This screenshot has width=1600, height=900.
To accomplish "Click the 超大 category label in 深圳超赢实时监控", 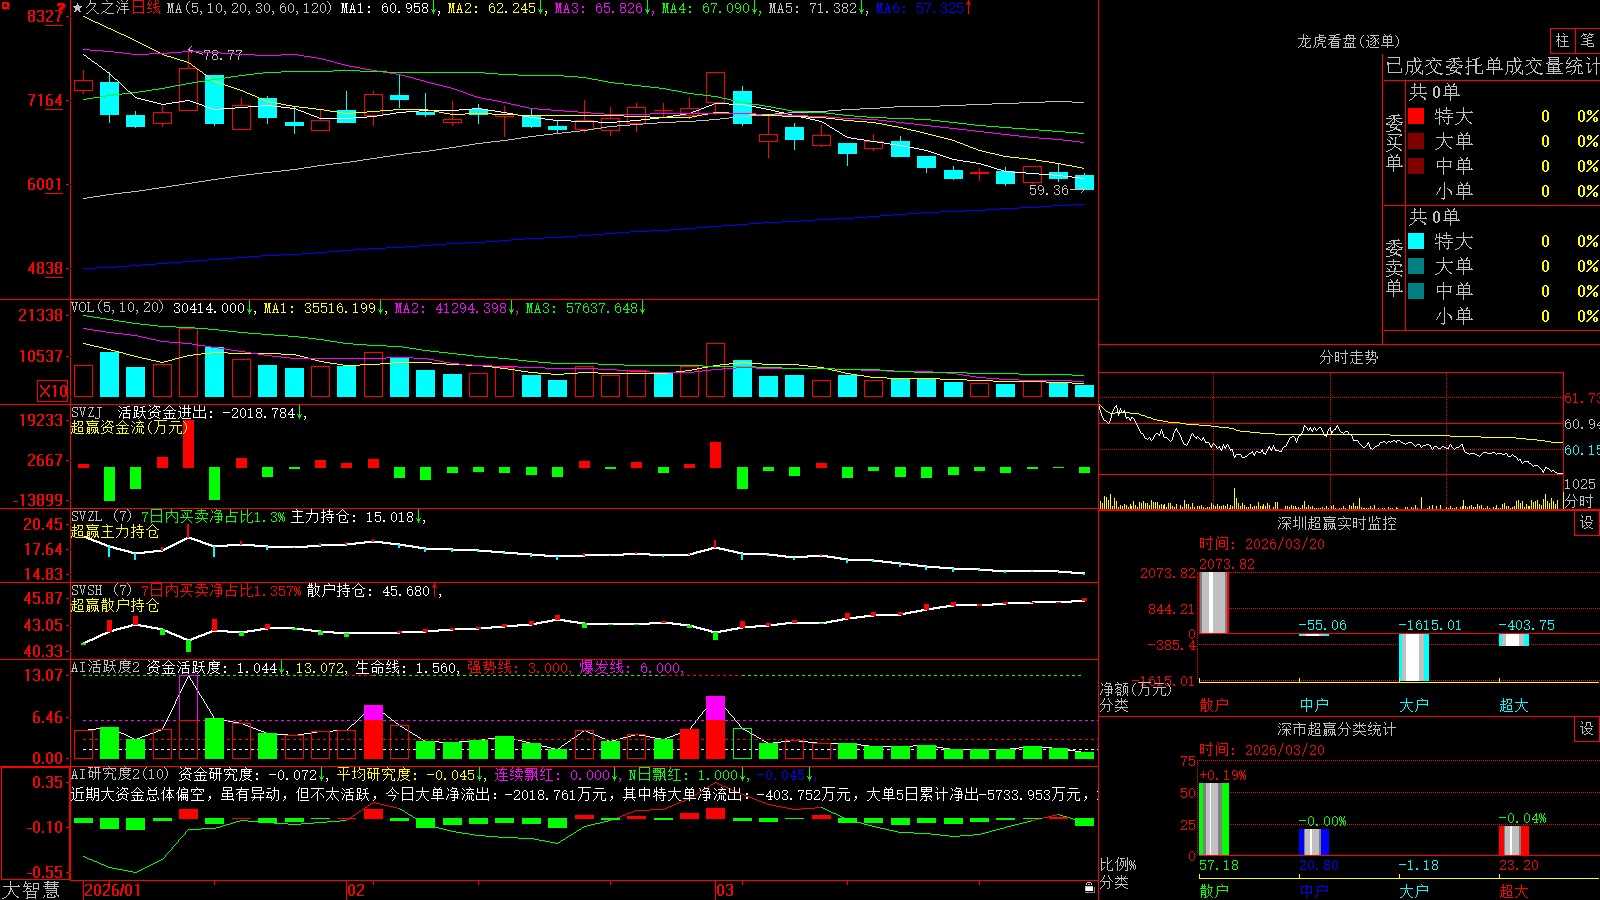I will (1514, 705).
